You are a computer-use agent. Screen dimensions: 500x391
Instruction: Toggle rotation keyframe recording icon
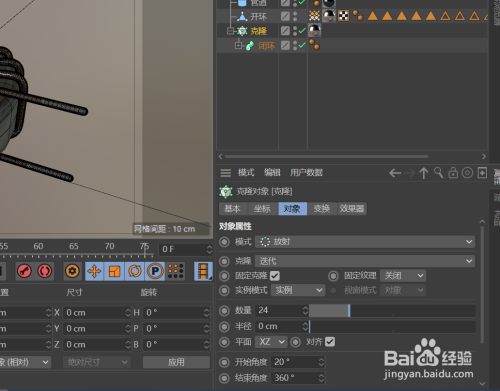pos(135,271)
